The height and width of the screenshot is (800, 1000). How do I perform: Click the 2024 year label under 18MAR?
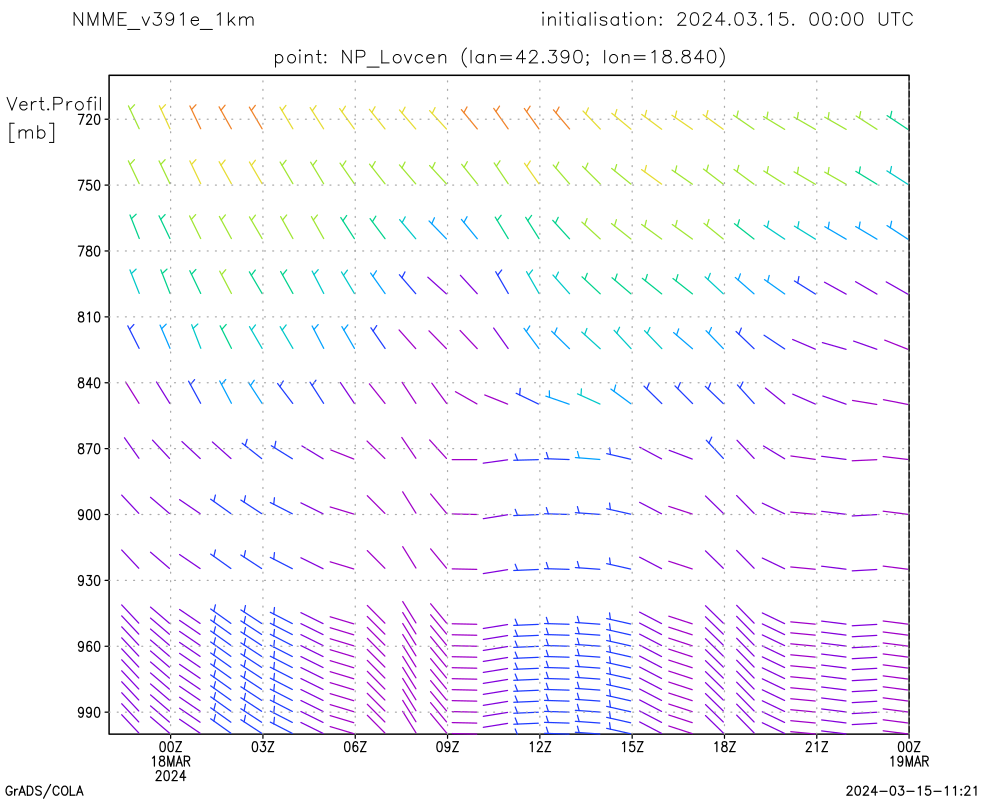point(170,776)
